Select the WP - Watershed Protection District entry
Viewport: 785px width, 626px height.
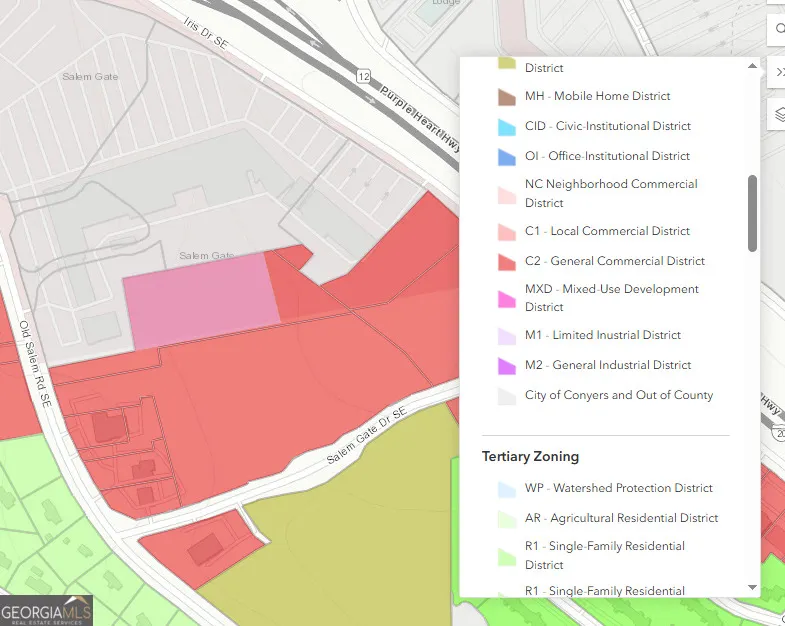618,488
